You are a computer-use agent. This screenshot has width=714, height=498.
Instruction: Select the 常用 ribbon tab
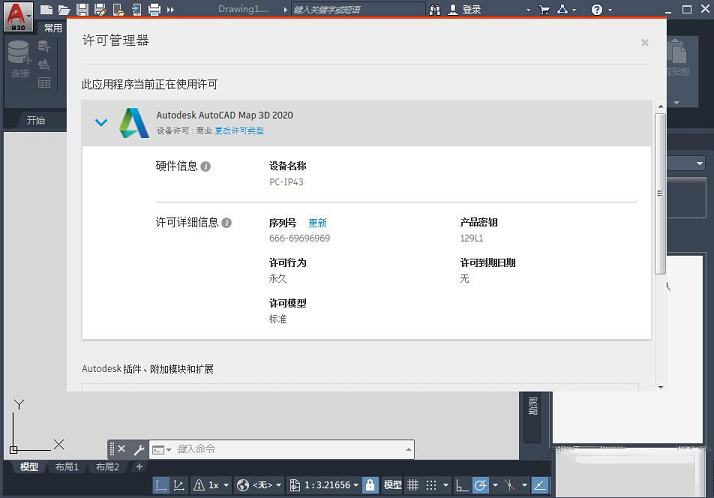click(53, 28)
